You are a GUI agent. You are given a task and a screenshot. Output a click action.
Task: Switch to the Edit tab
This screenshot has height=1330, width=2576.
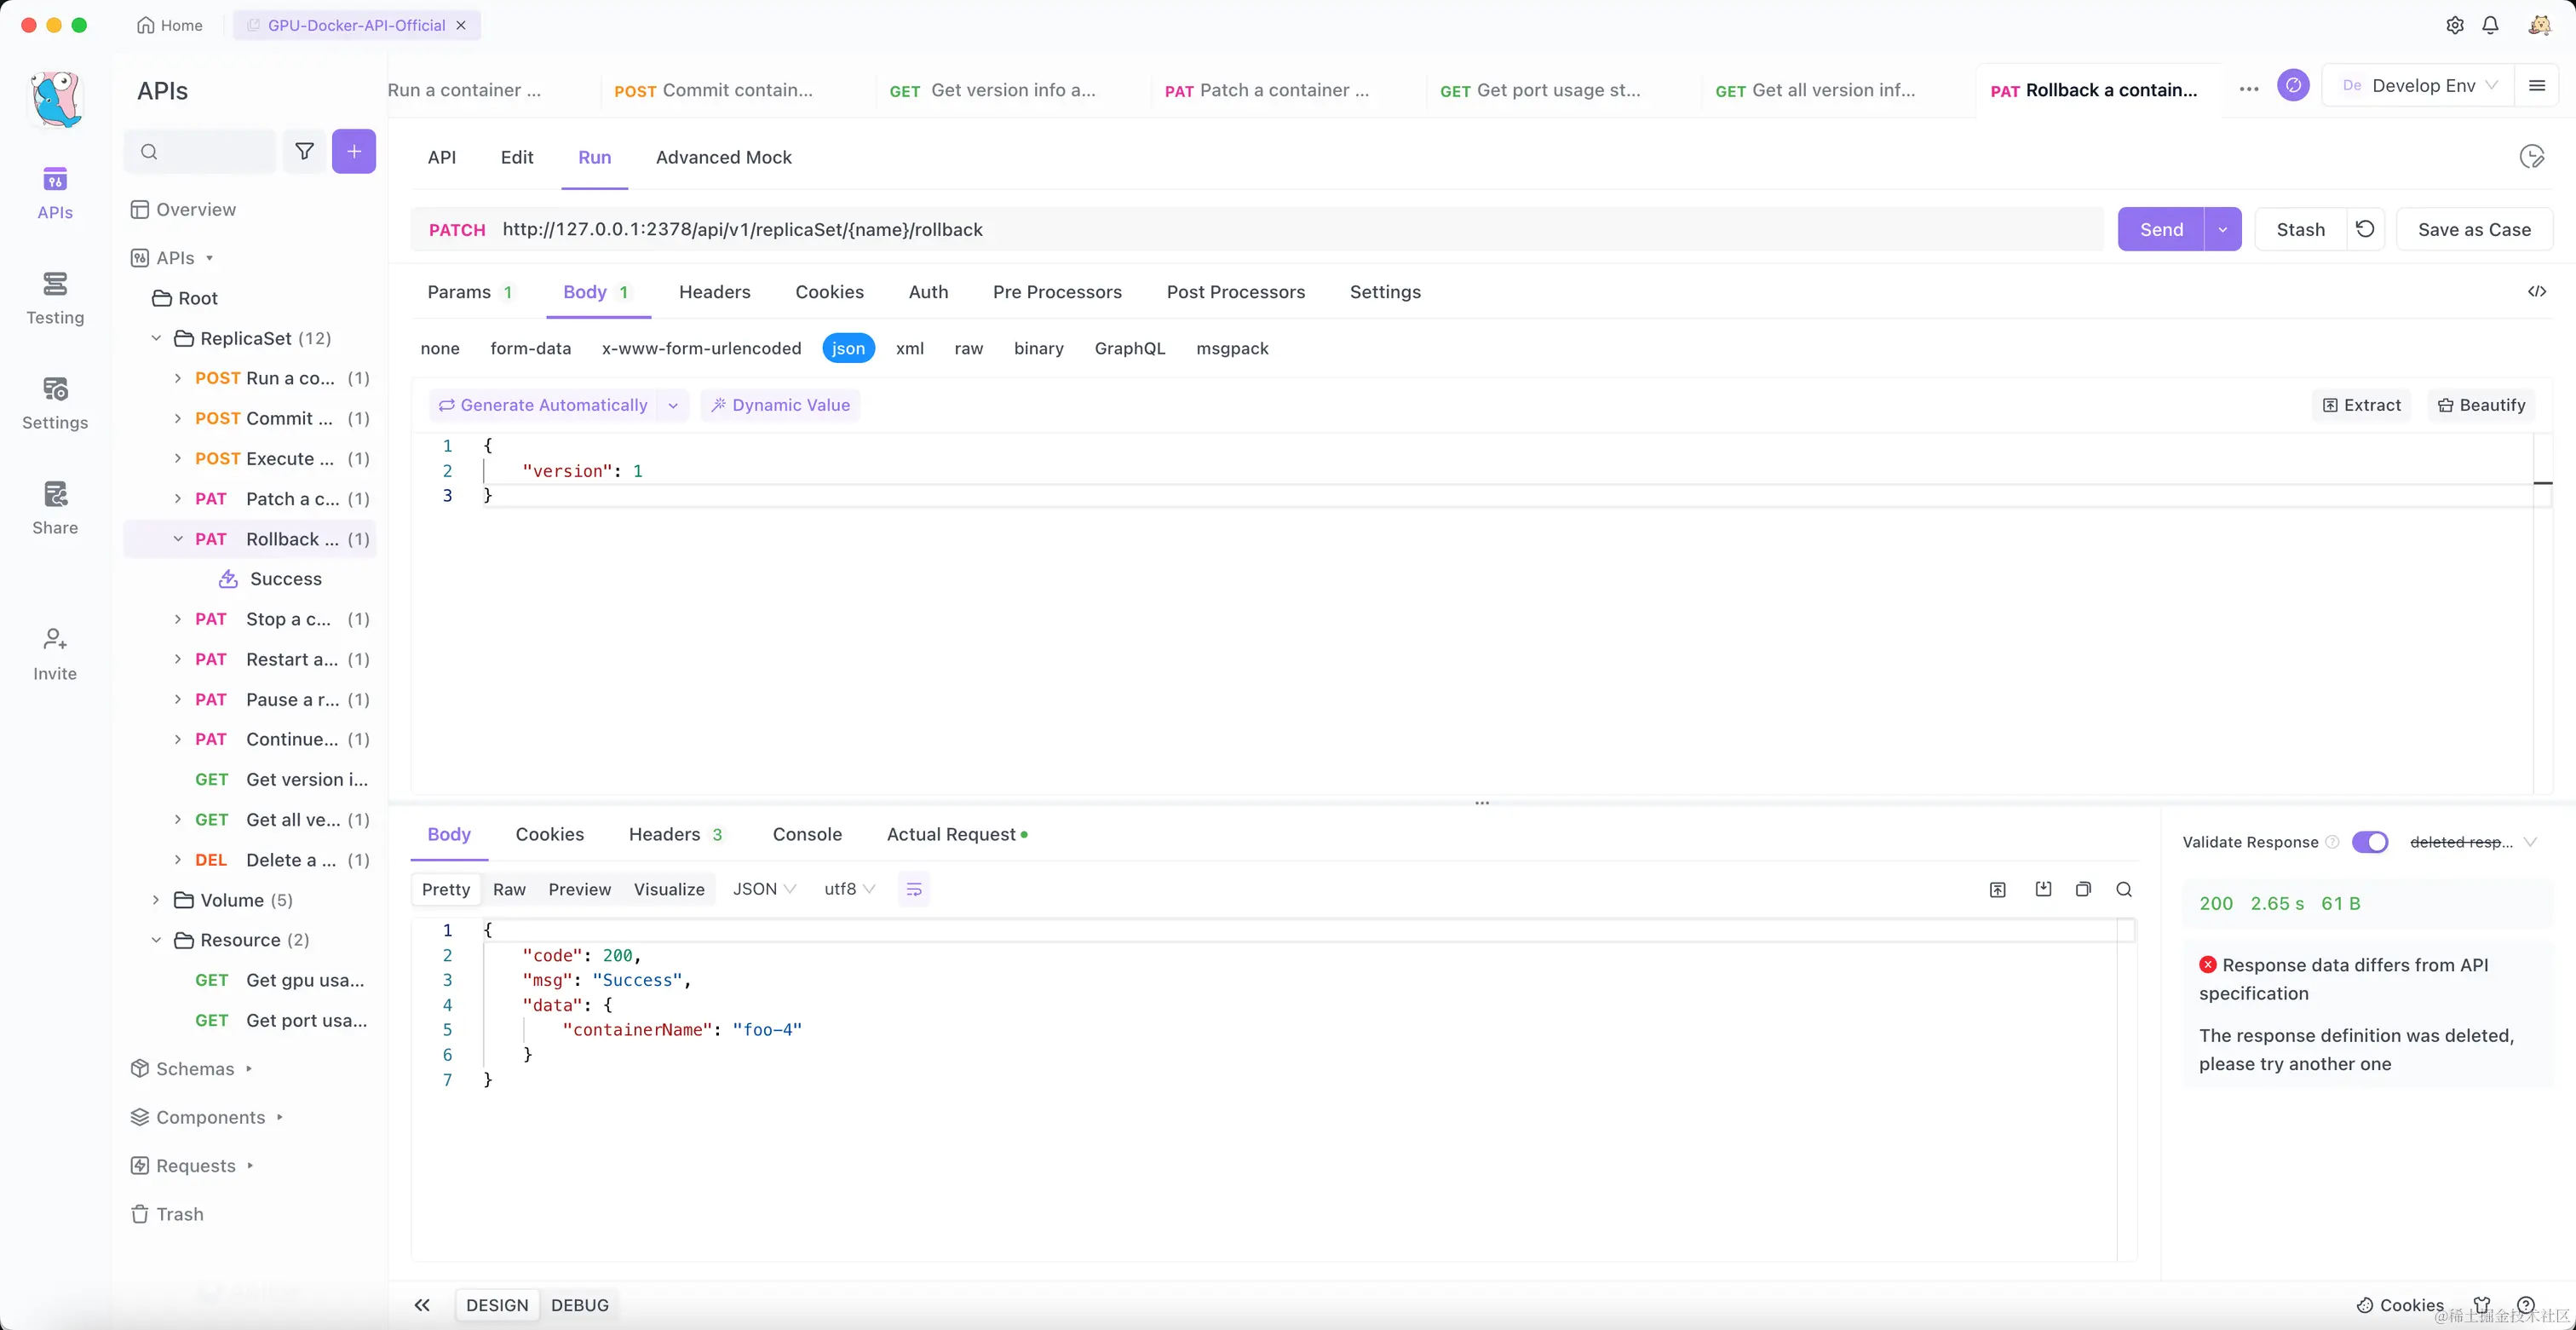[517, 157]
